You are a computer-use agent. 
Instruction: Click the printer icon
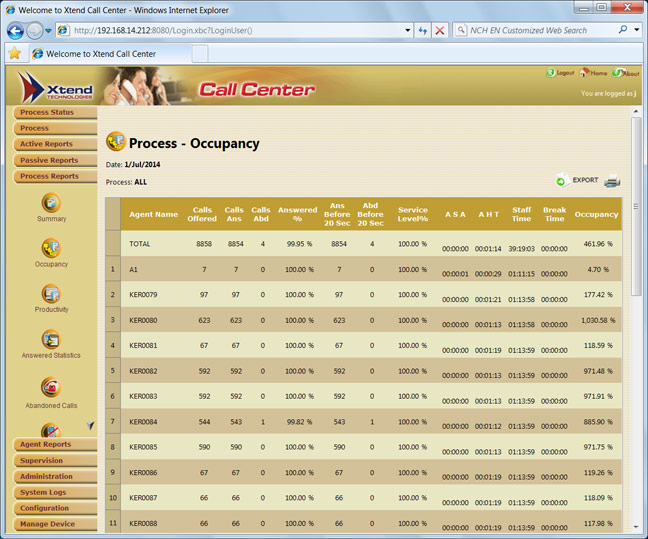[x=612, y=181]
